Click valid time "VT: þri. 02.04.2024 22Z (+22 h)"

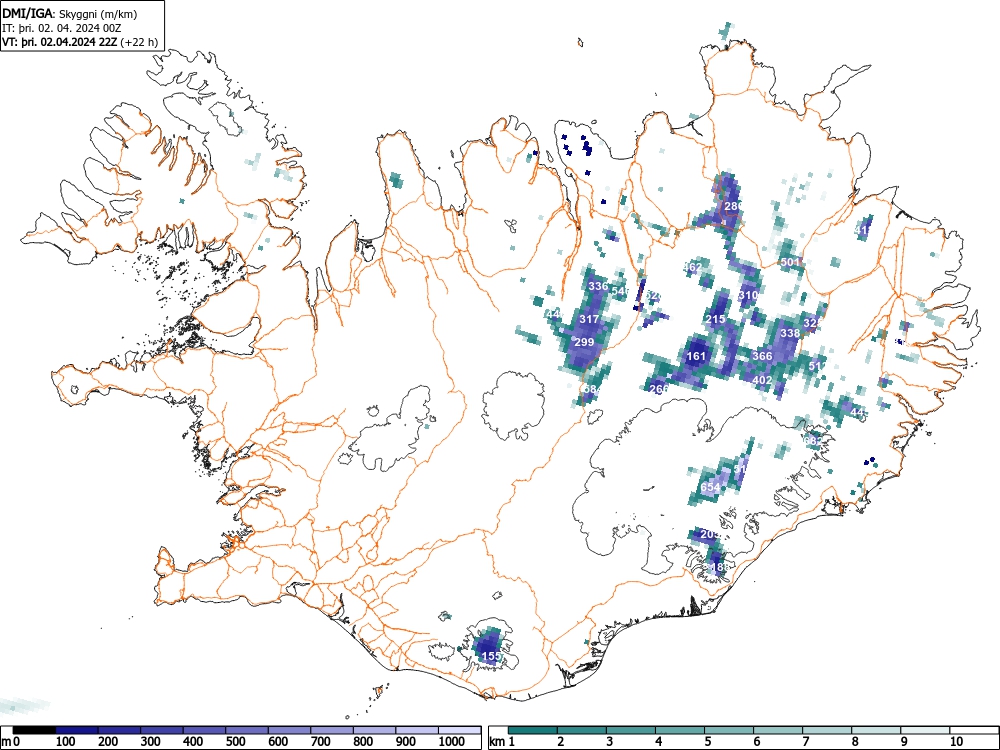80,42
